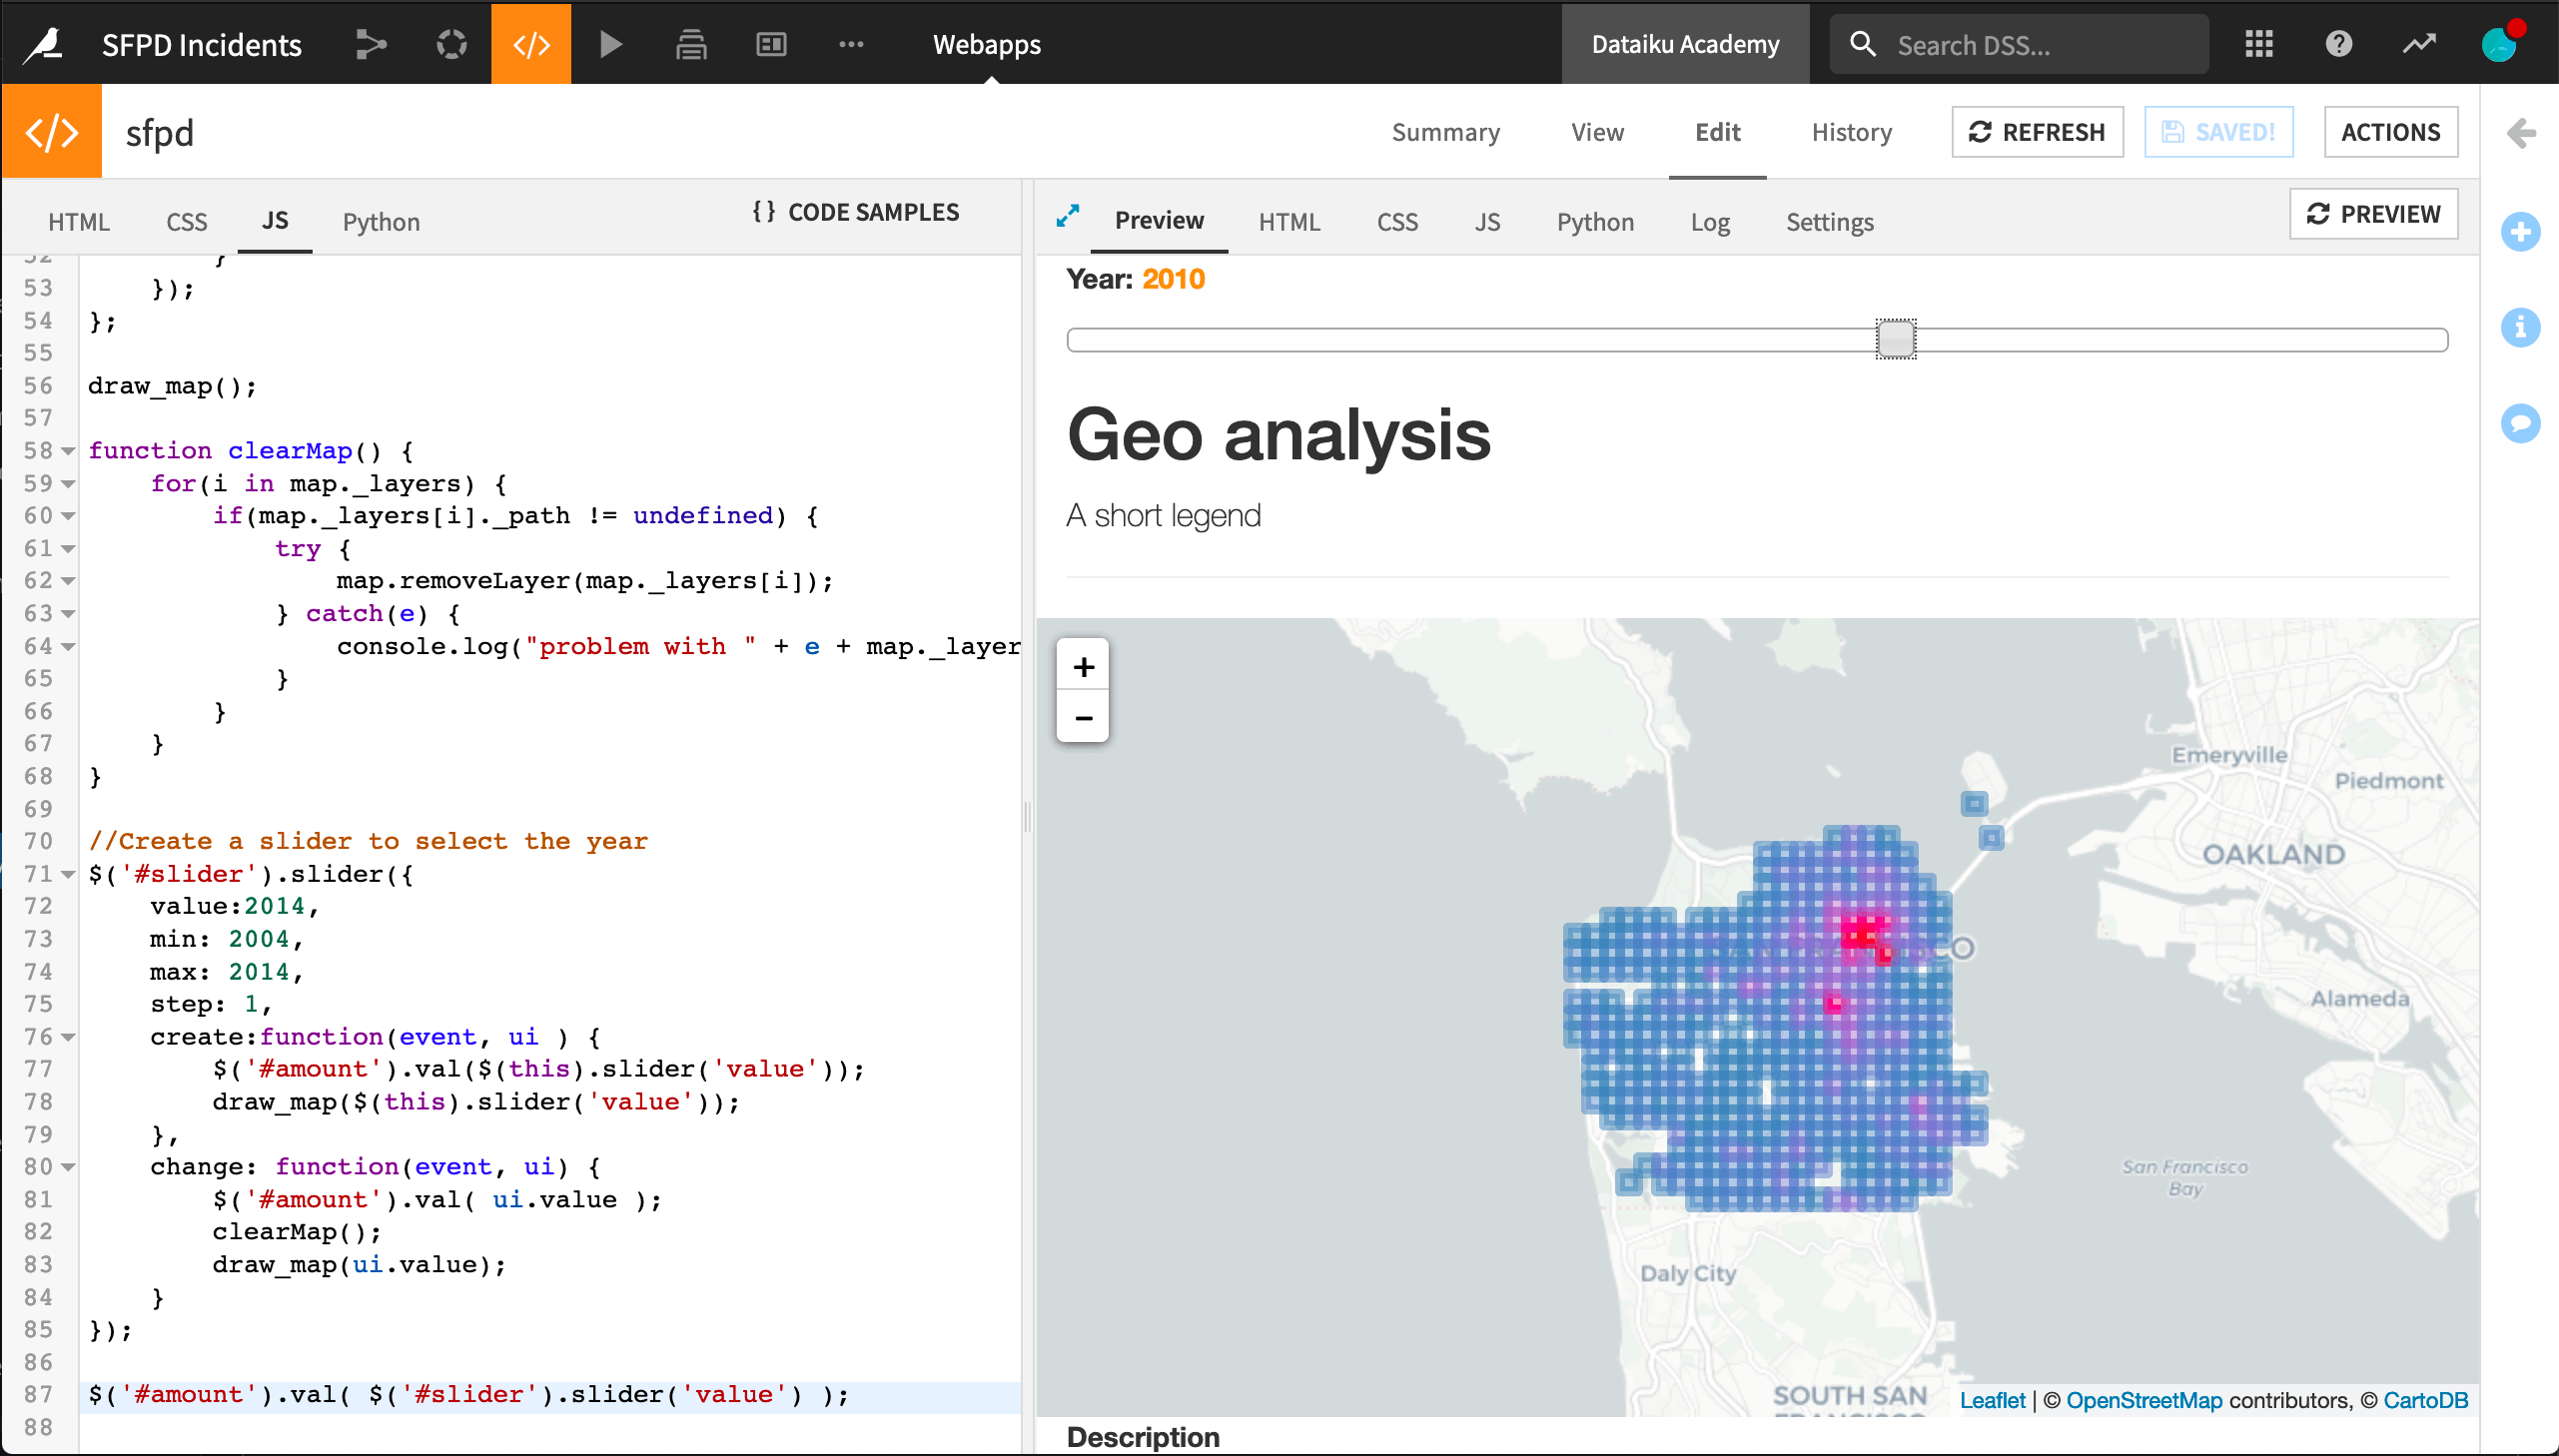
Task: Open the stacked print-style nav icon
Action: (691, 44)
